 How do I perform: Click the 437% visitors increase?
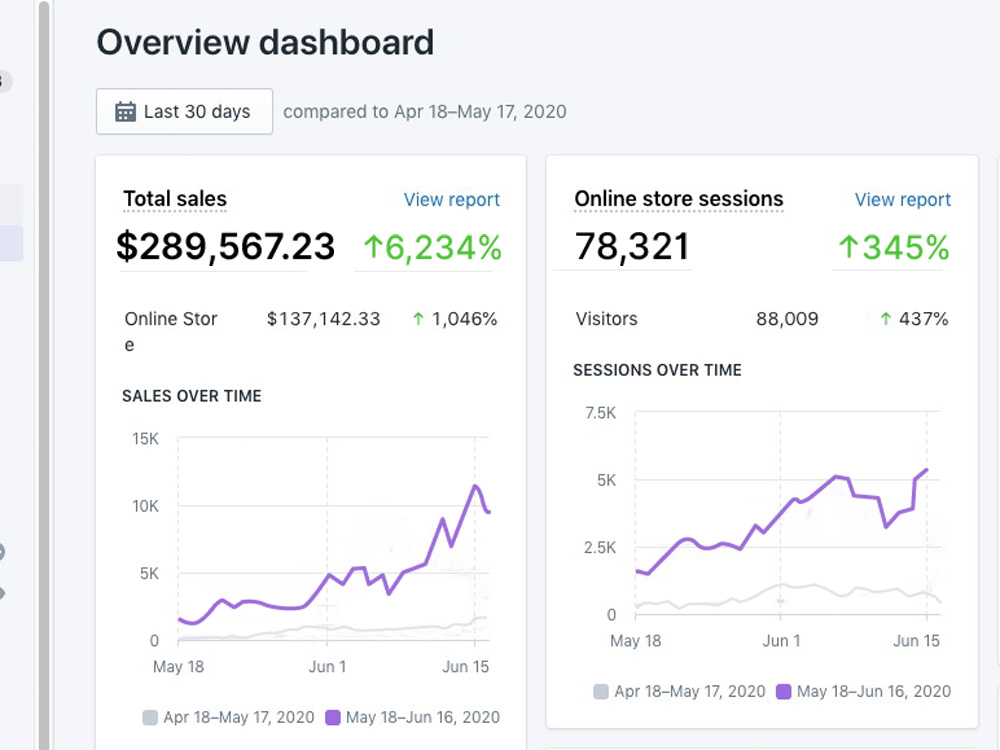click(x=914, y=319)
